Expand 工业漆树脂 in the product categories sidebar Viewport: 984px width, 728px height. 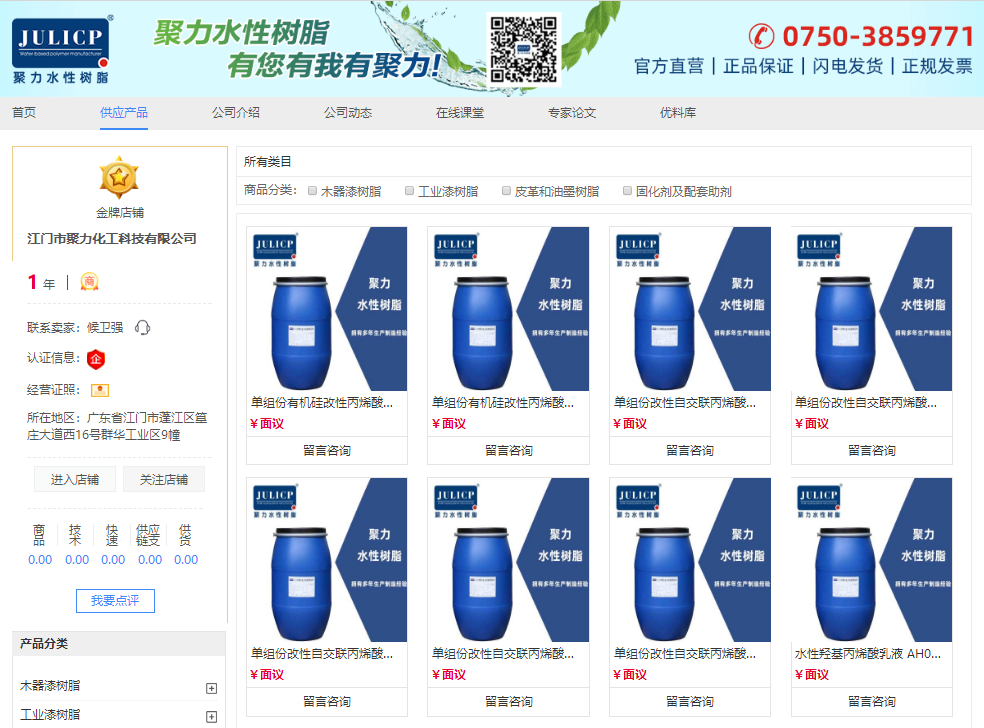click(211, 717)
